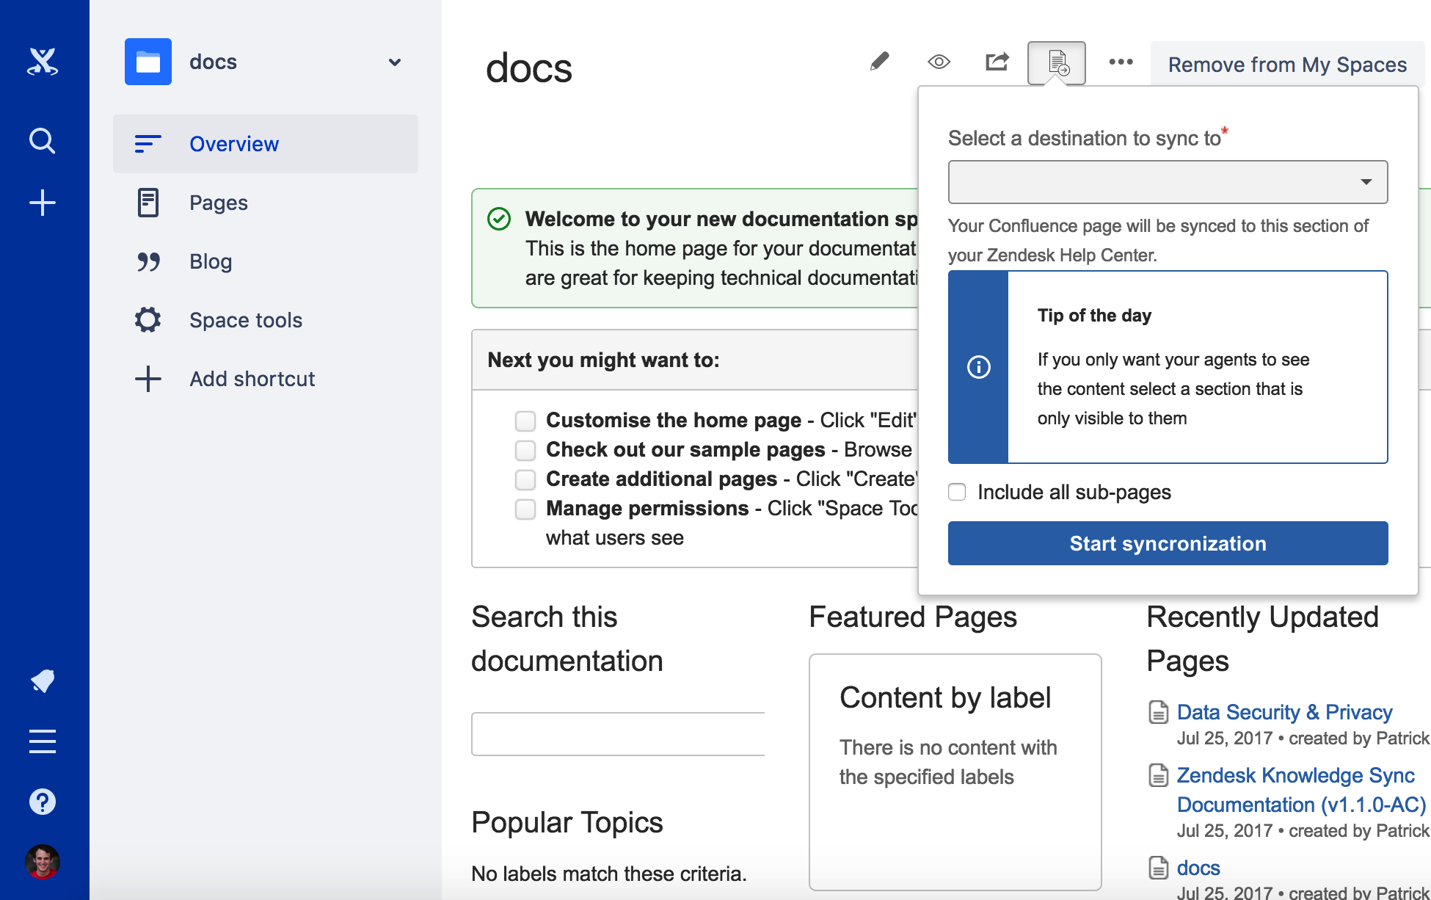Screen dimensions: 1431x900
Task: Check Manage permissions task checkbox
Action: coord(525,509)
